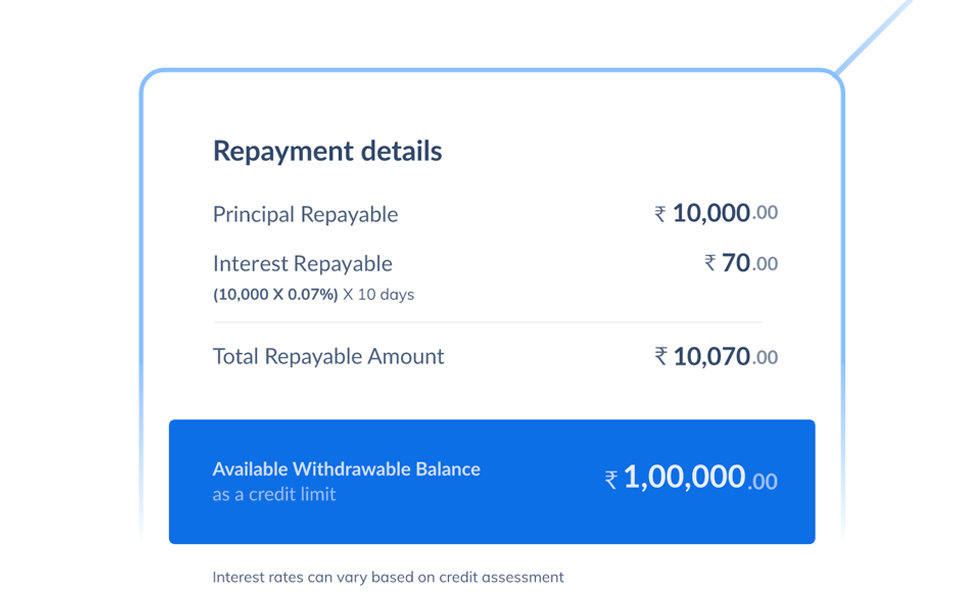Image resolution: width=975 pixels, height=610 pixels.
Task: Click the interest amount 70.00
Action: point(750,263)
